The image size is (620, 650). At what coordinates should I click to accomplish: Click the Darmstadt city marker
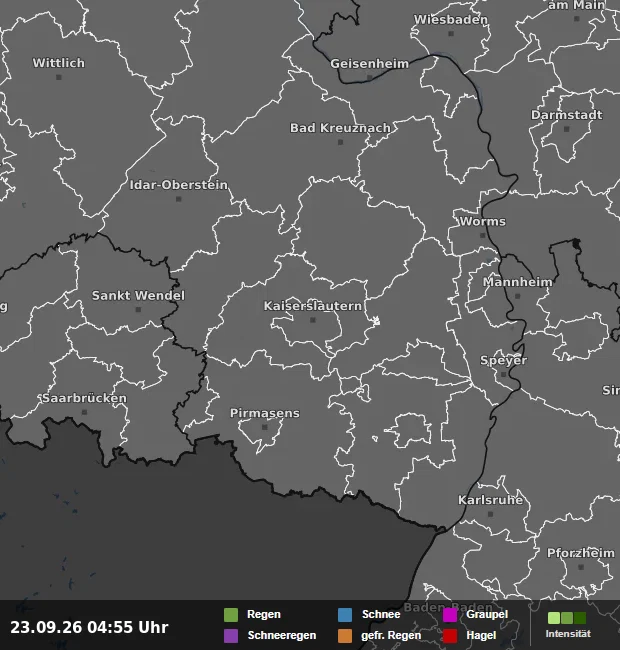567,129
